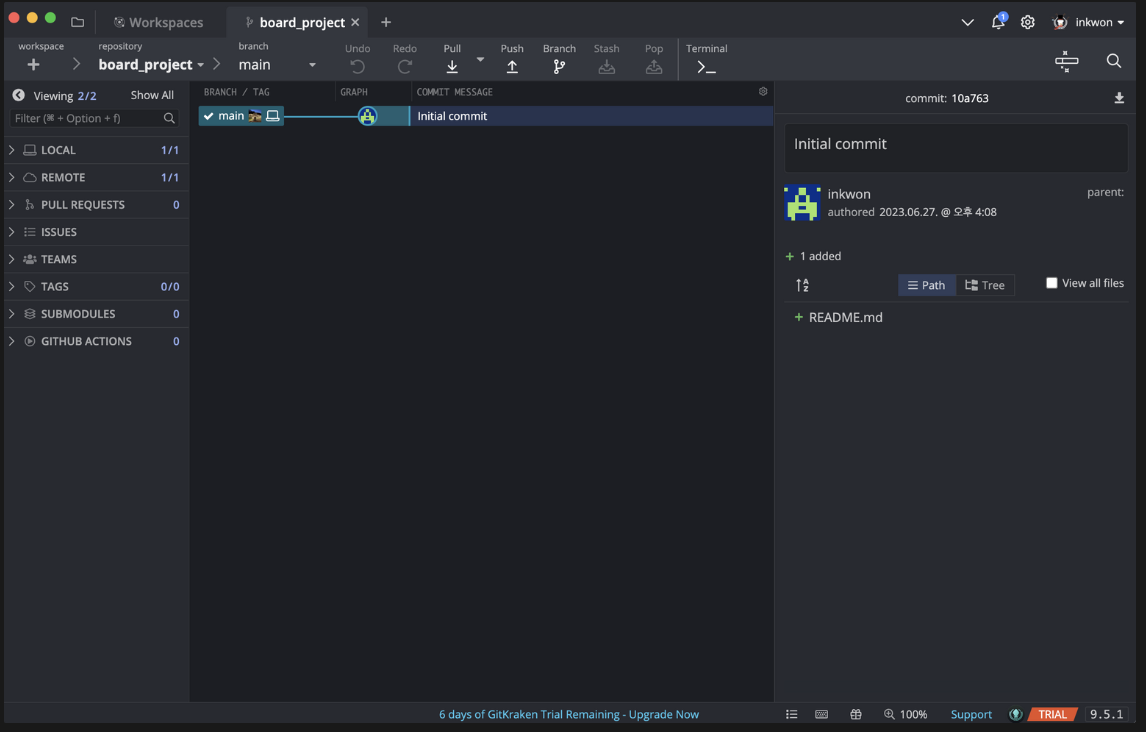Open the search magnifier in toolbar
This screenshot has height=732, width=1146.
pos(1114,61)
